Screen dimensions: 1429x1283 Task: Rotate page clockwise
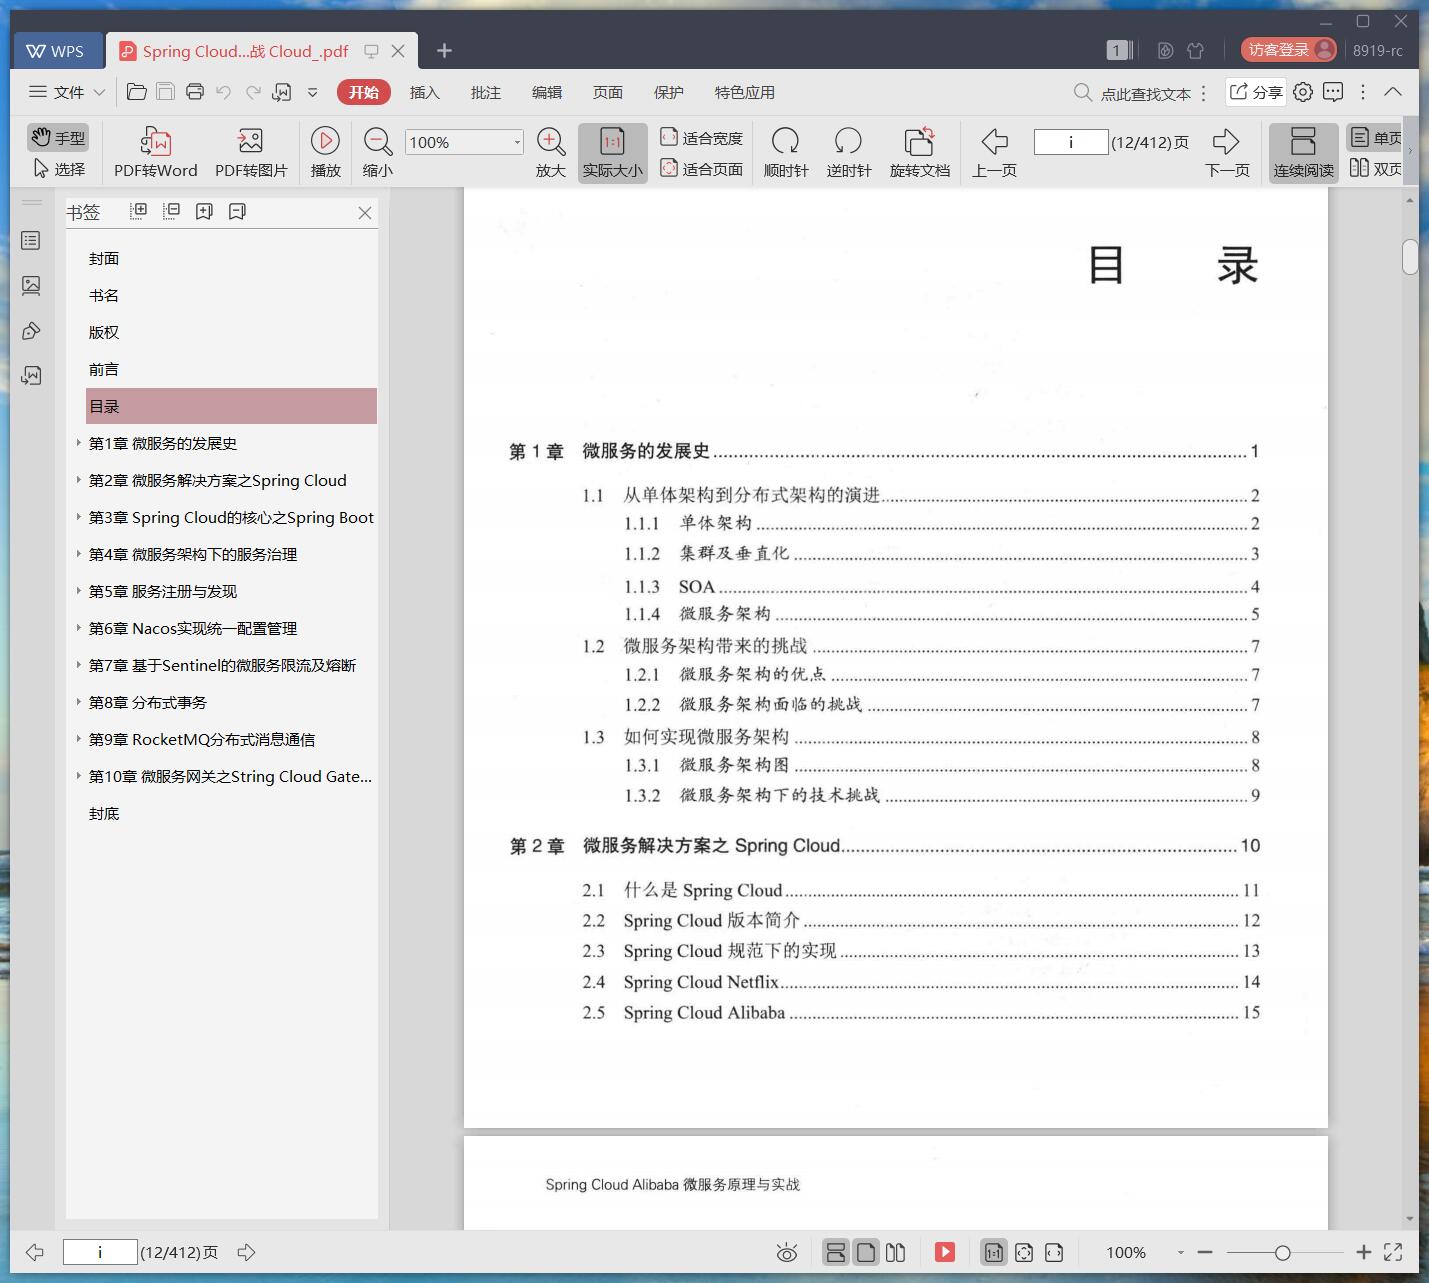pyautogui.click(x=786, y=152)
